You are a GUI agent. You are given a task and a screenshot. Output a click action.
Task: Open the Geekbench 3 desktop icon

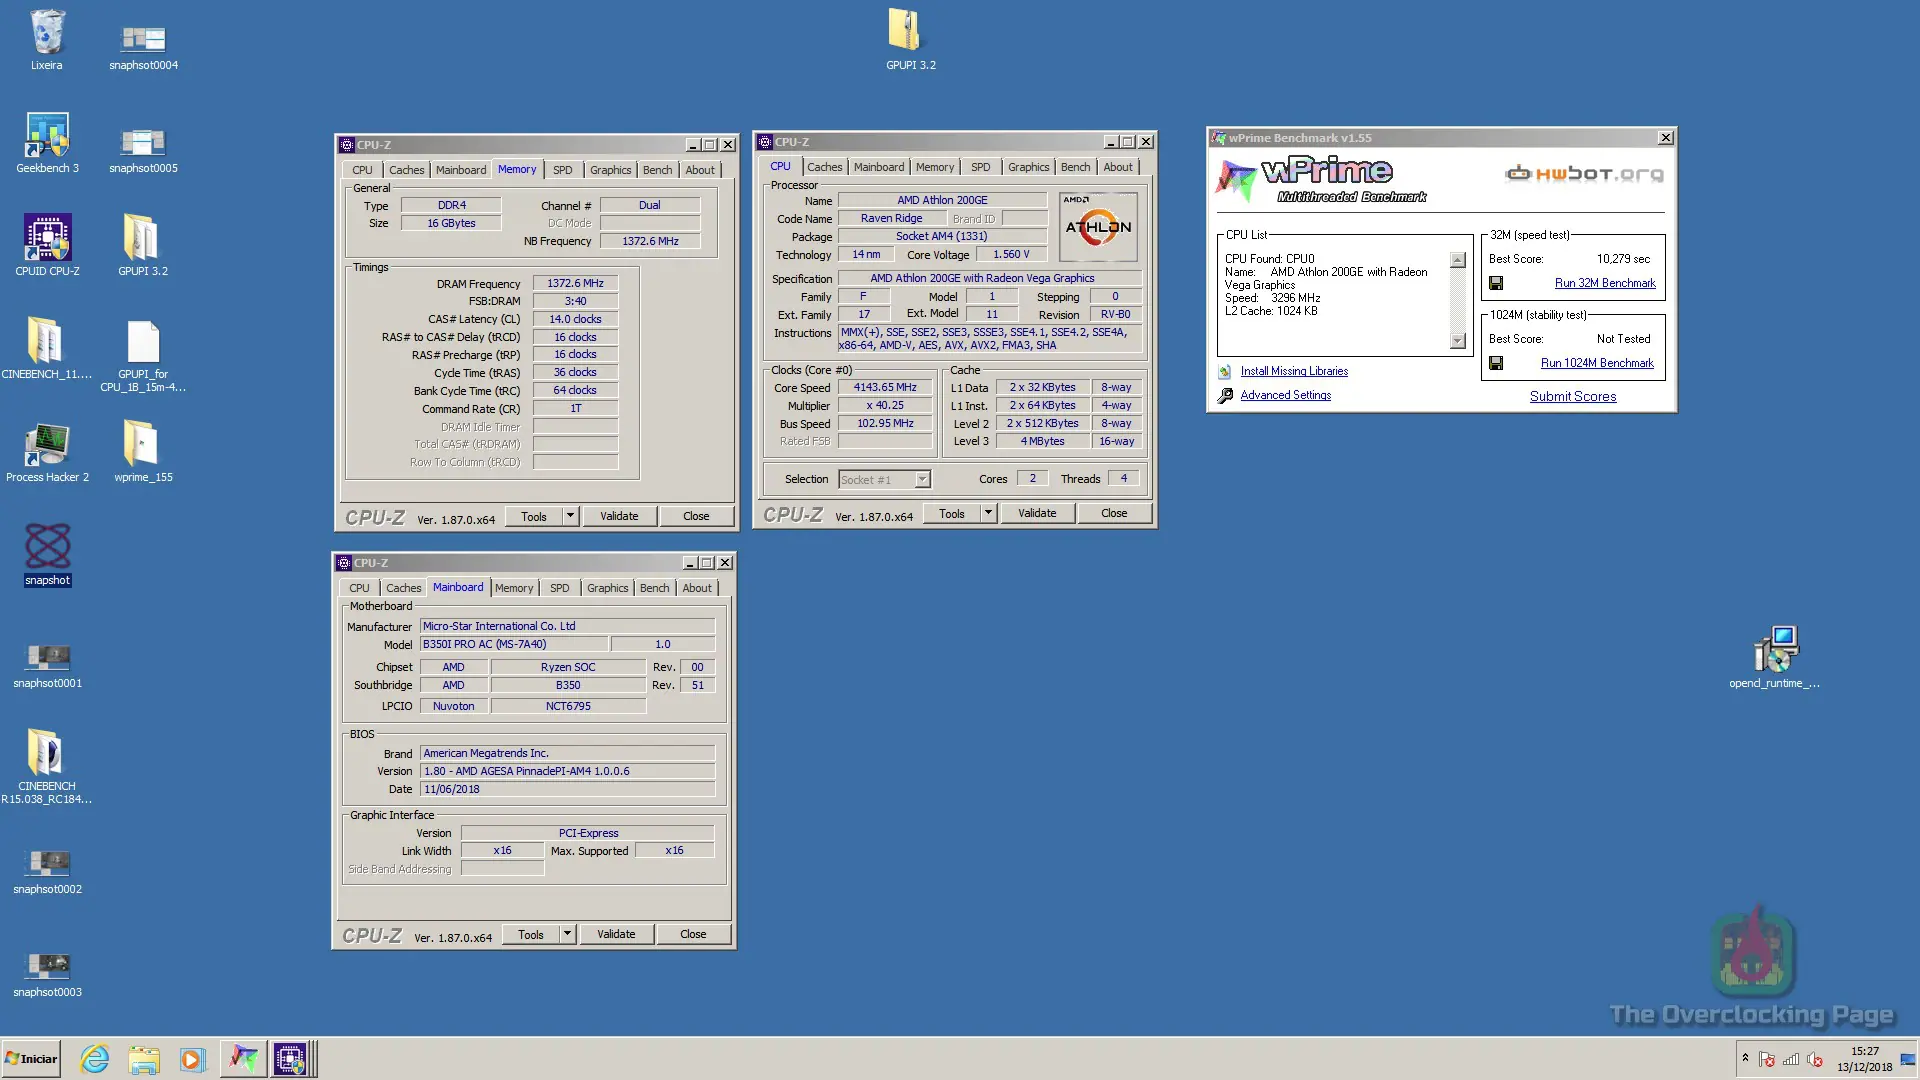(47, 142)
